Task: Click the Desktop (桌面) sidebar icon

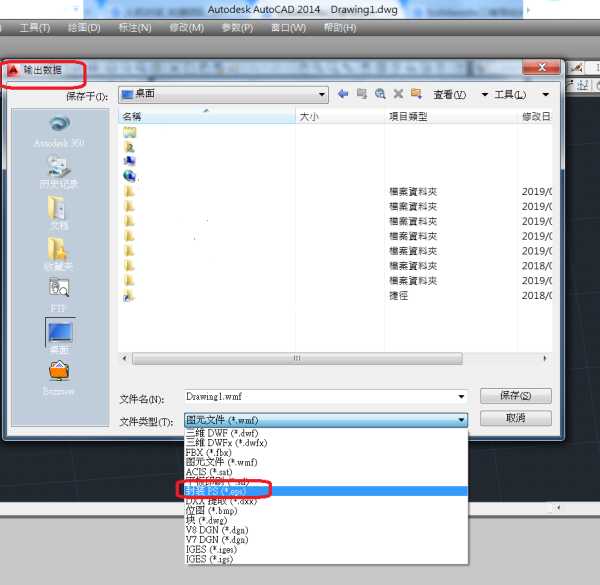Action: point(59,335)
